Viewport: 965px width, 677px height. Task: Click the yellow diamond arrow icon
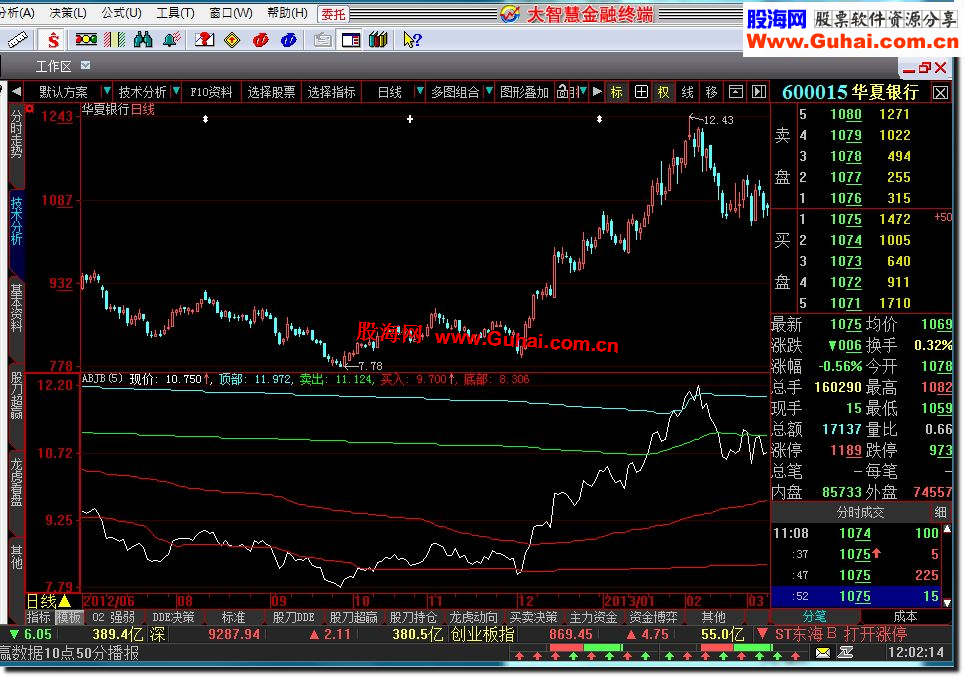232,40
